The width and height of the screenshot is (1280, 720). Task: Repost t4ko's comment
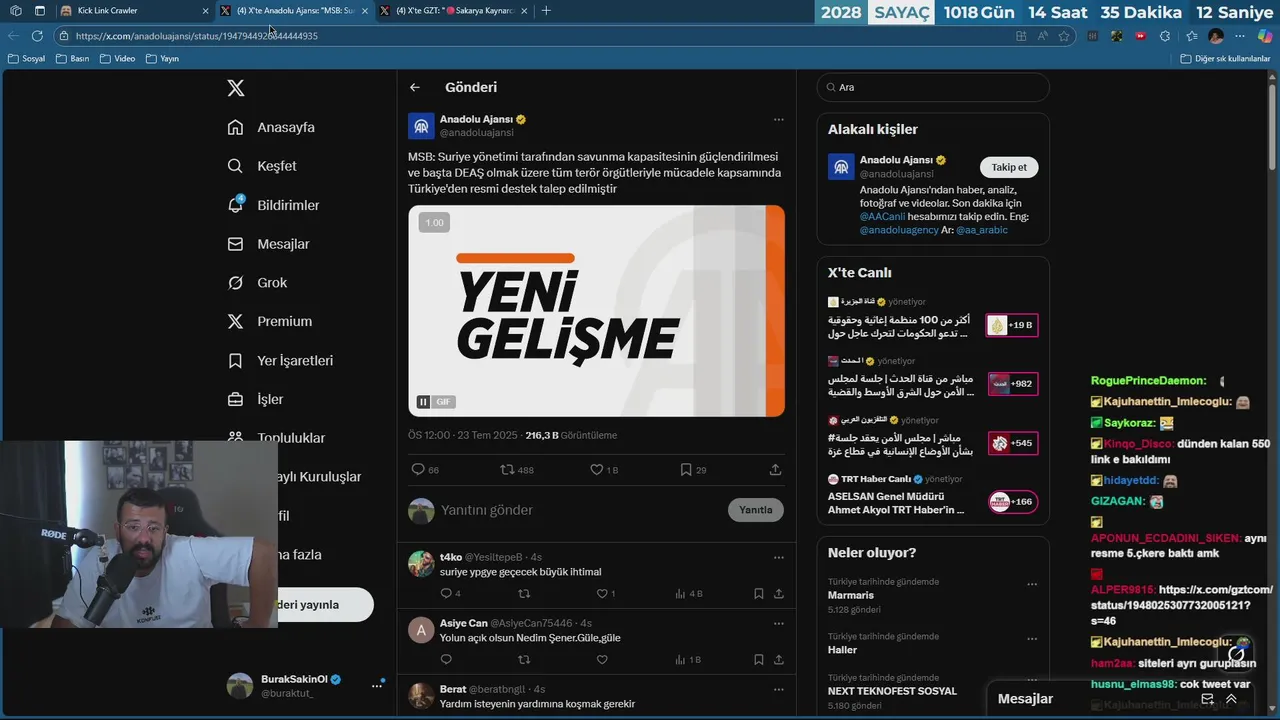[x=524, y=593]
